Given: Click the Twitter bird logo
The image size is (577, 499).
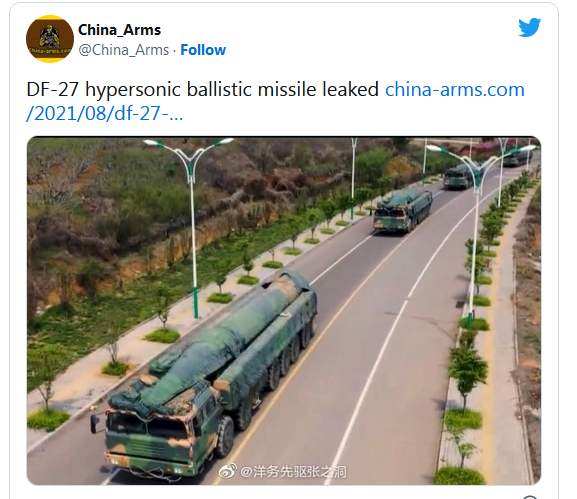Looking at the screenshot, I should click(x=530, y=27).
